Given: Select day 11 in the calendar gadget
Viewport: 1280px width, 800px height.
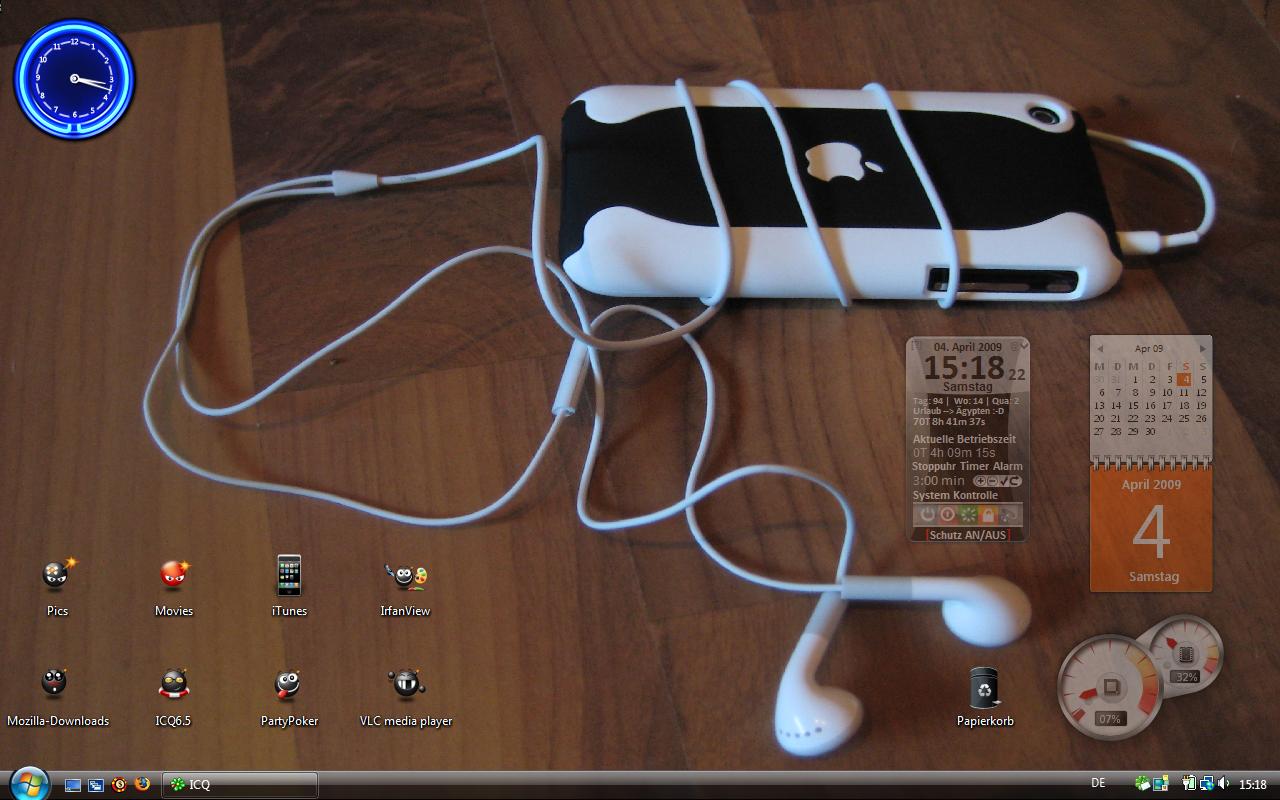Looking at the screenshot, I should coord(1184,392).
